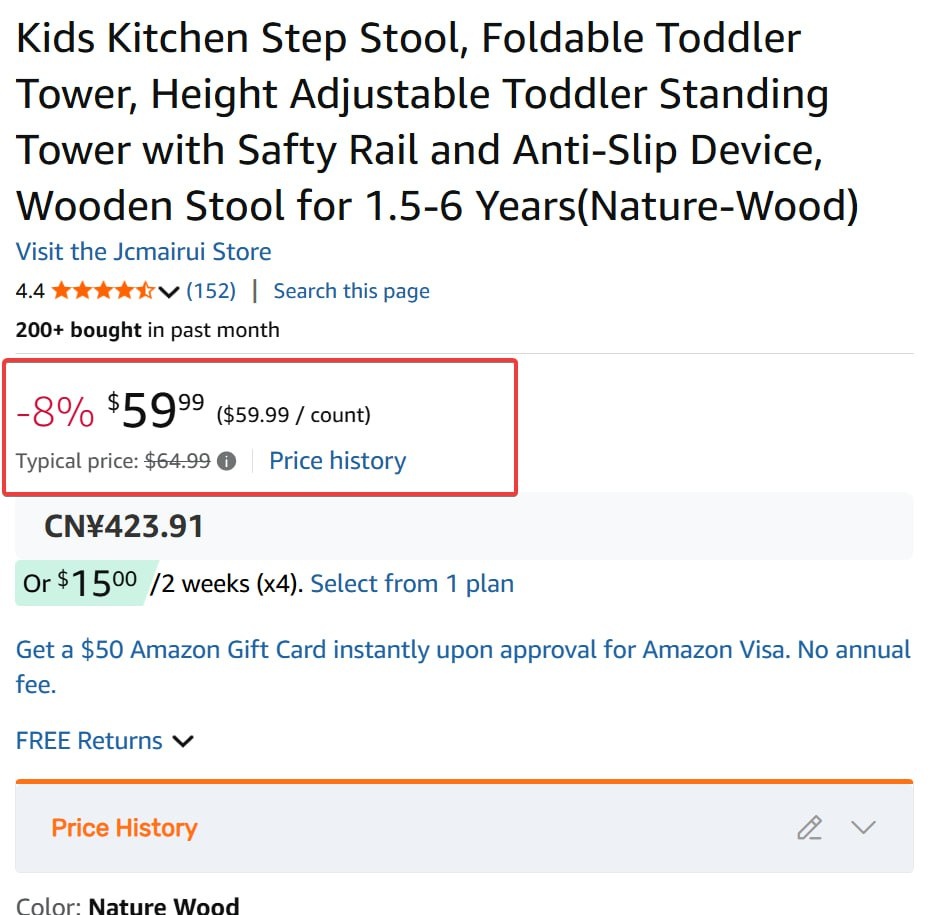944x915 pixels.
Task: Open the Price history link near price
Action: click(x=337, y=461)
